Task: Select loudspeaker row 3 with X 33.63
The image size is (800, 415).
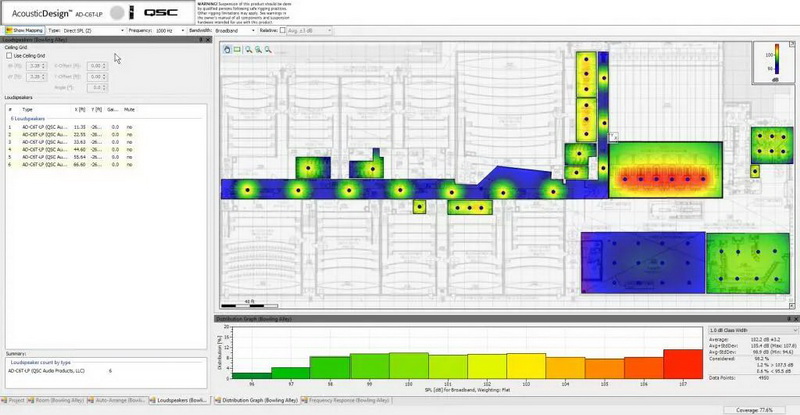Action: point(71,142)
